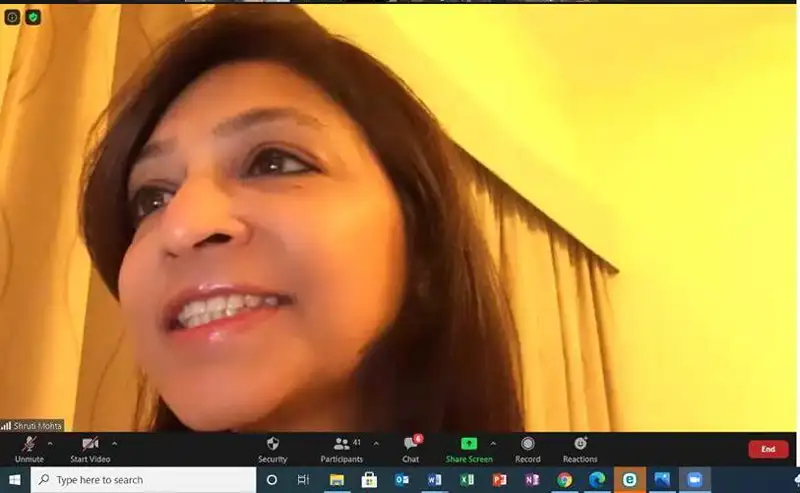Open Microsoft Word from the taskbar
800x493 pixels.
point(434,480)
